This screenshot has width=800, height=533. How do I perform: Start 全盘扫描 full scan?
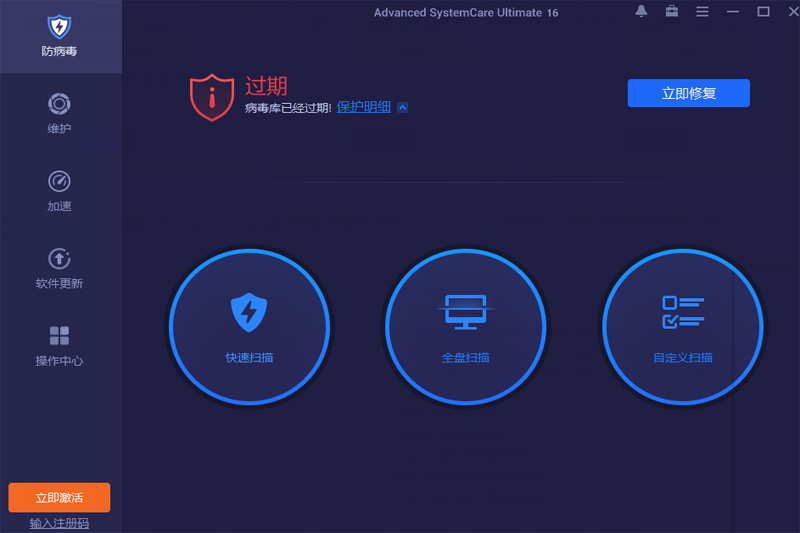click(x=465, y=327)
